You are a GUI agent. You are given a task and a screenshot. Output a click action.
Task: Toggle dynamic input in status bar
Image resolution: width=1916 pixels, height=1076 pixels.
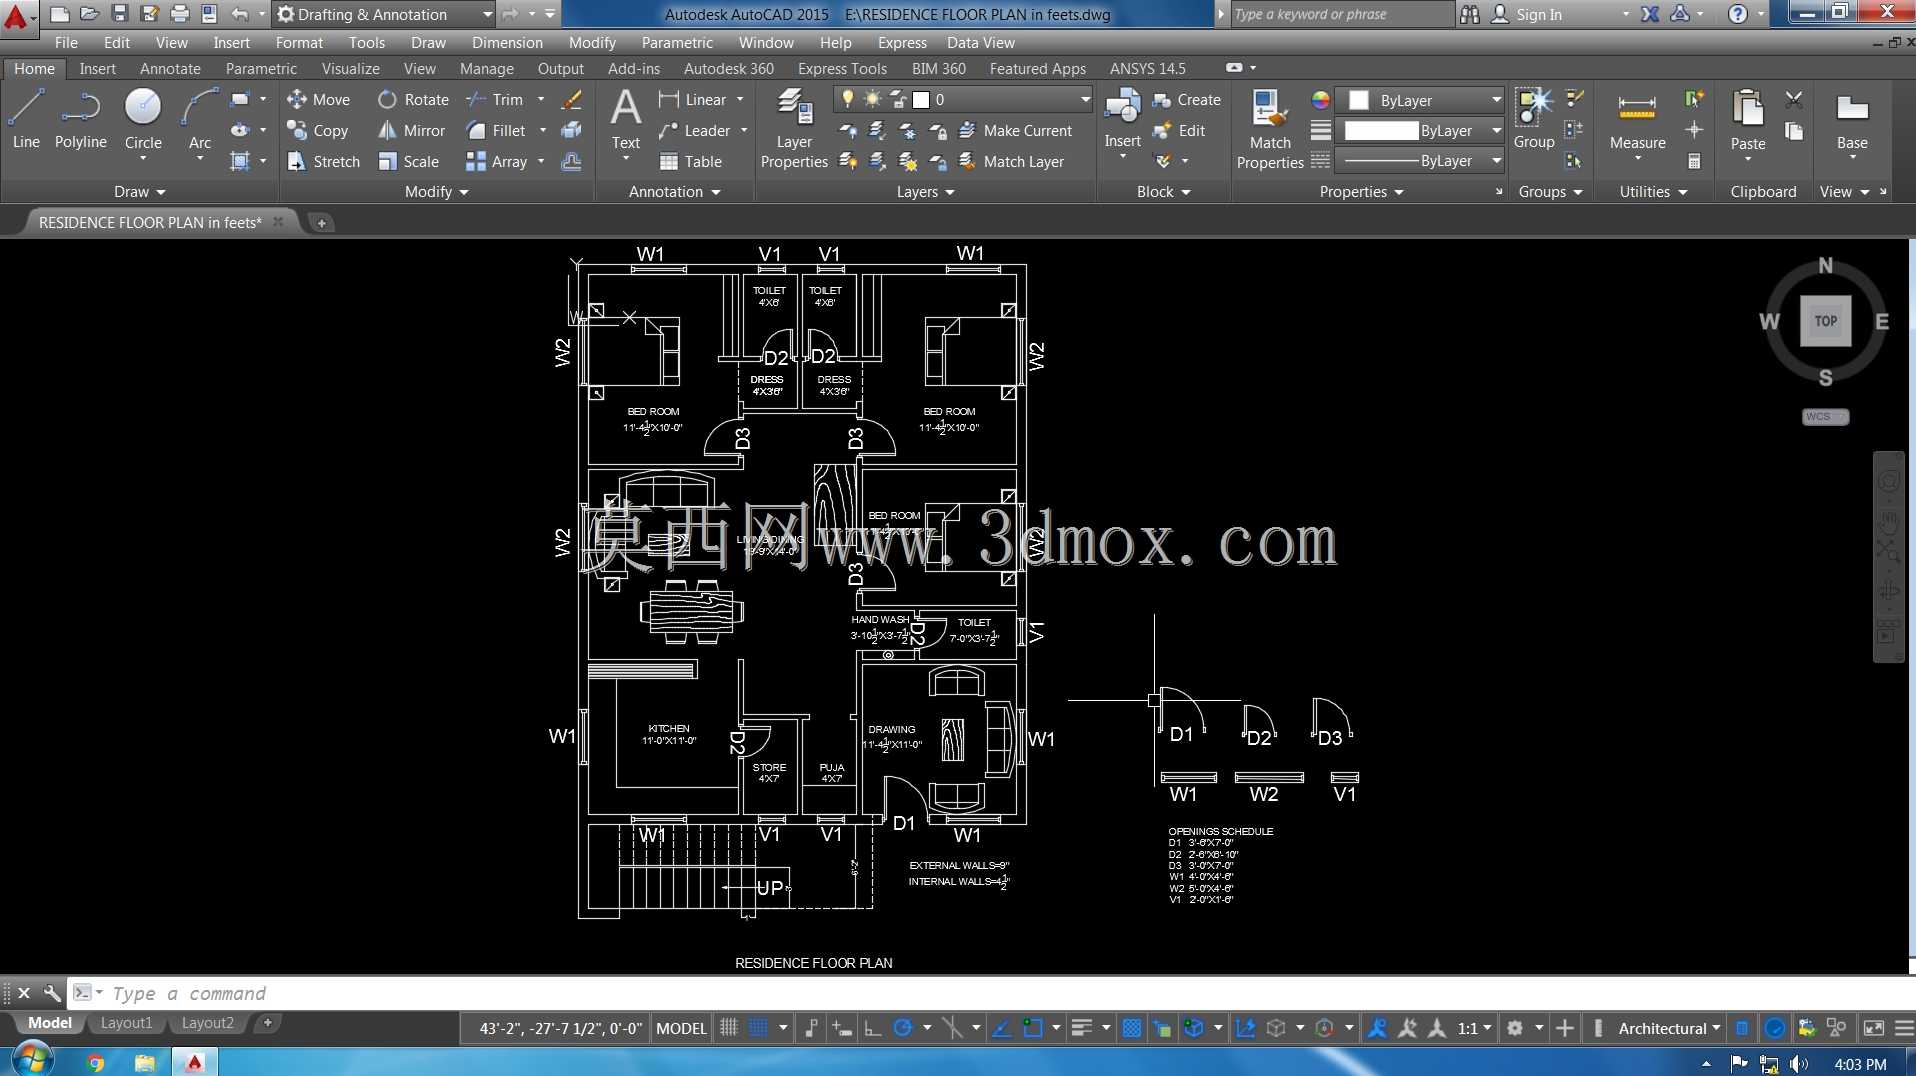[x=842, y=1028]
